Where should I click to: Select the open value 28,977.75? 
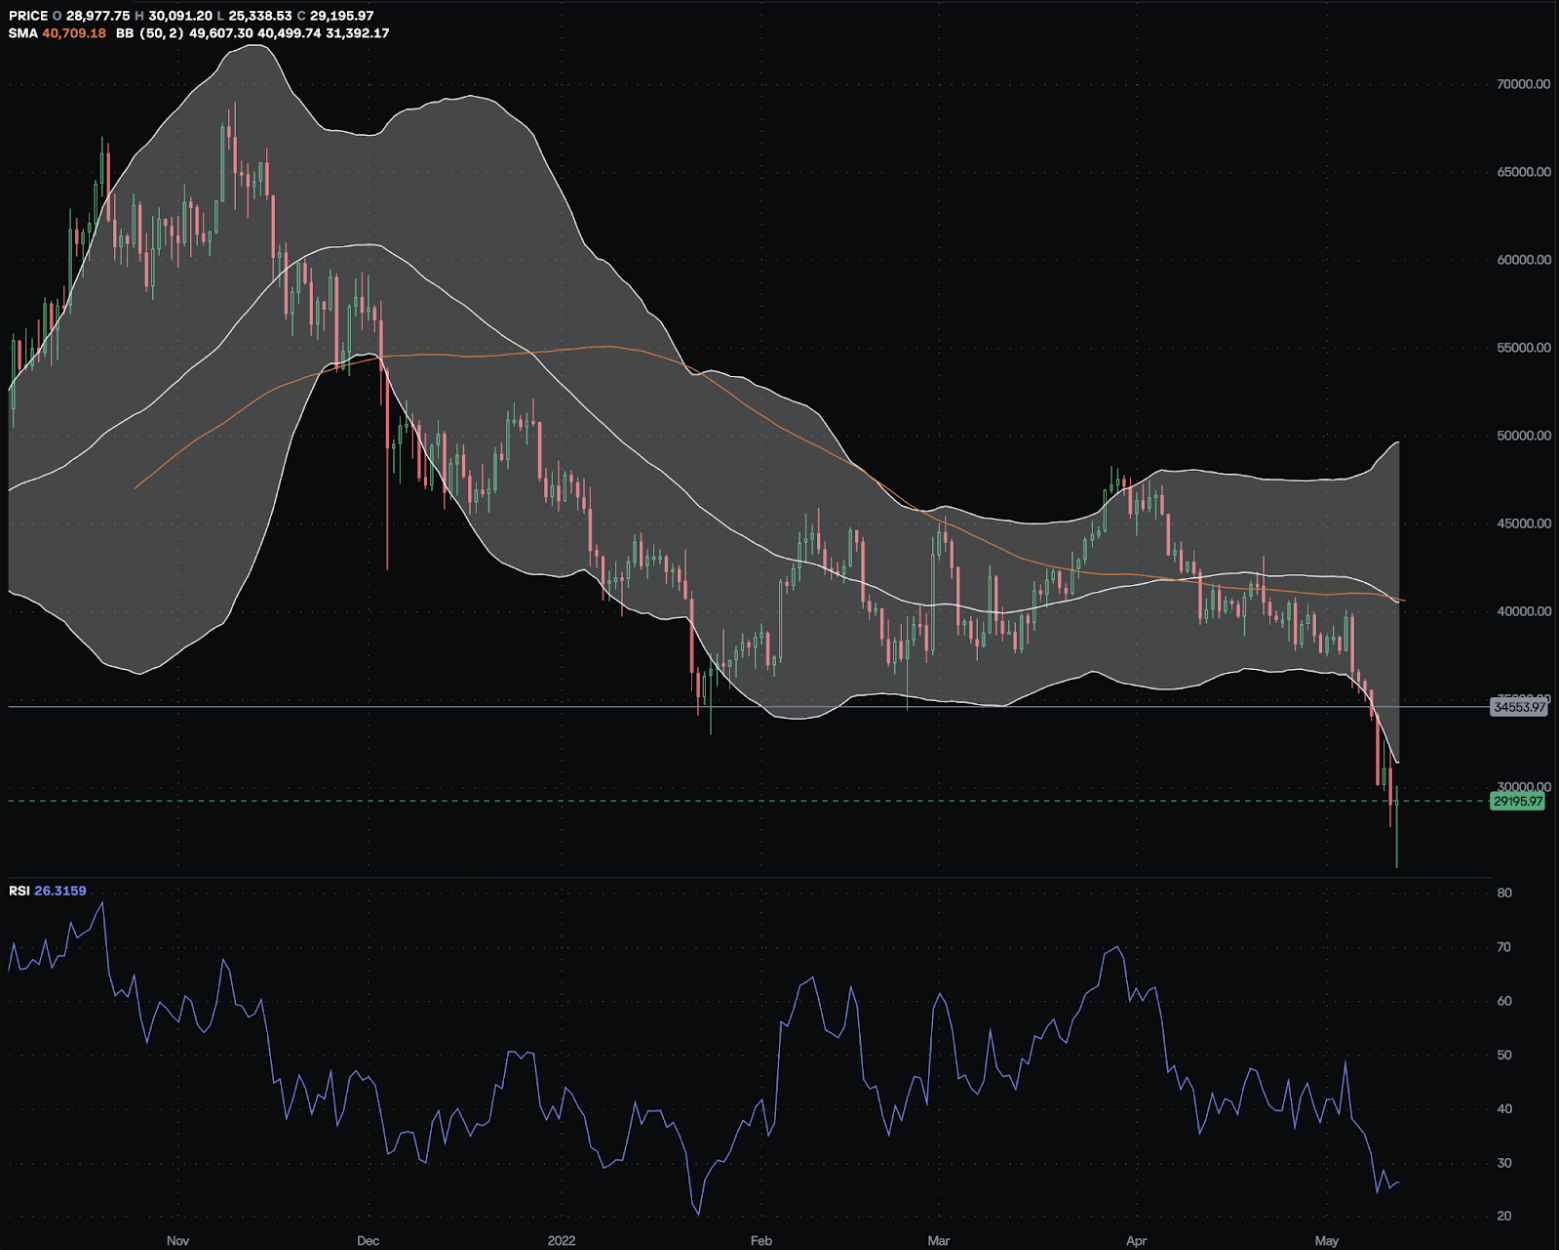point(98,16)
